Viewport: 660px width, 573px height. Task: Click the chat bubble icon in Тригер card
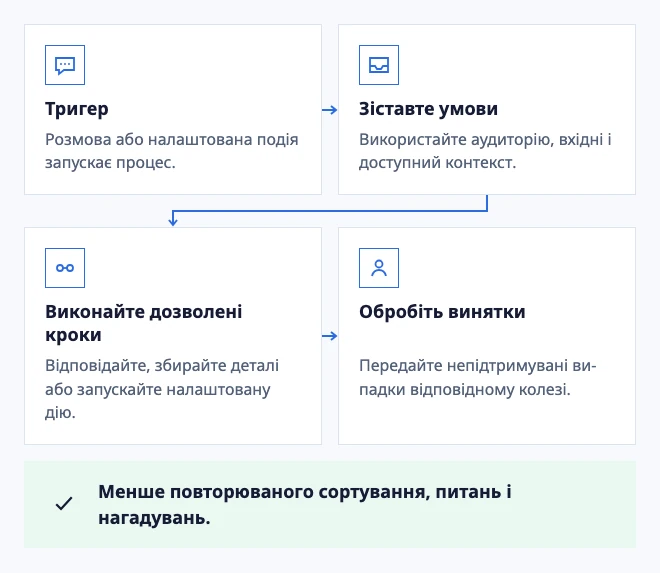pos(65,65)
